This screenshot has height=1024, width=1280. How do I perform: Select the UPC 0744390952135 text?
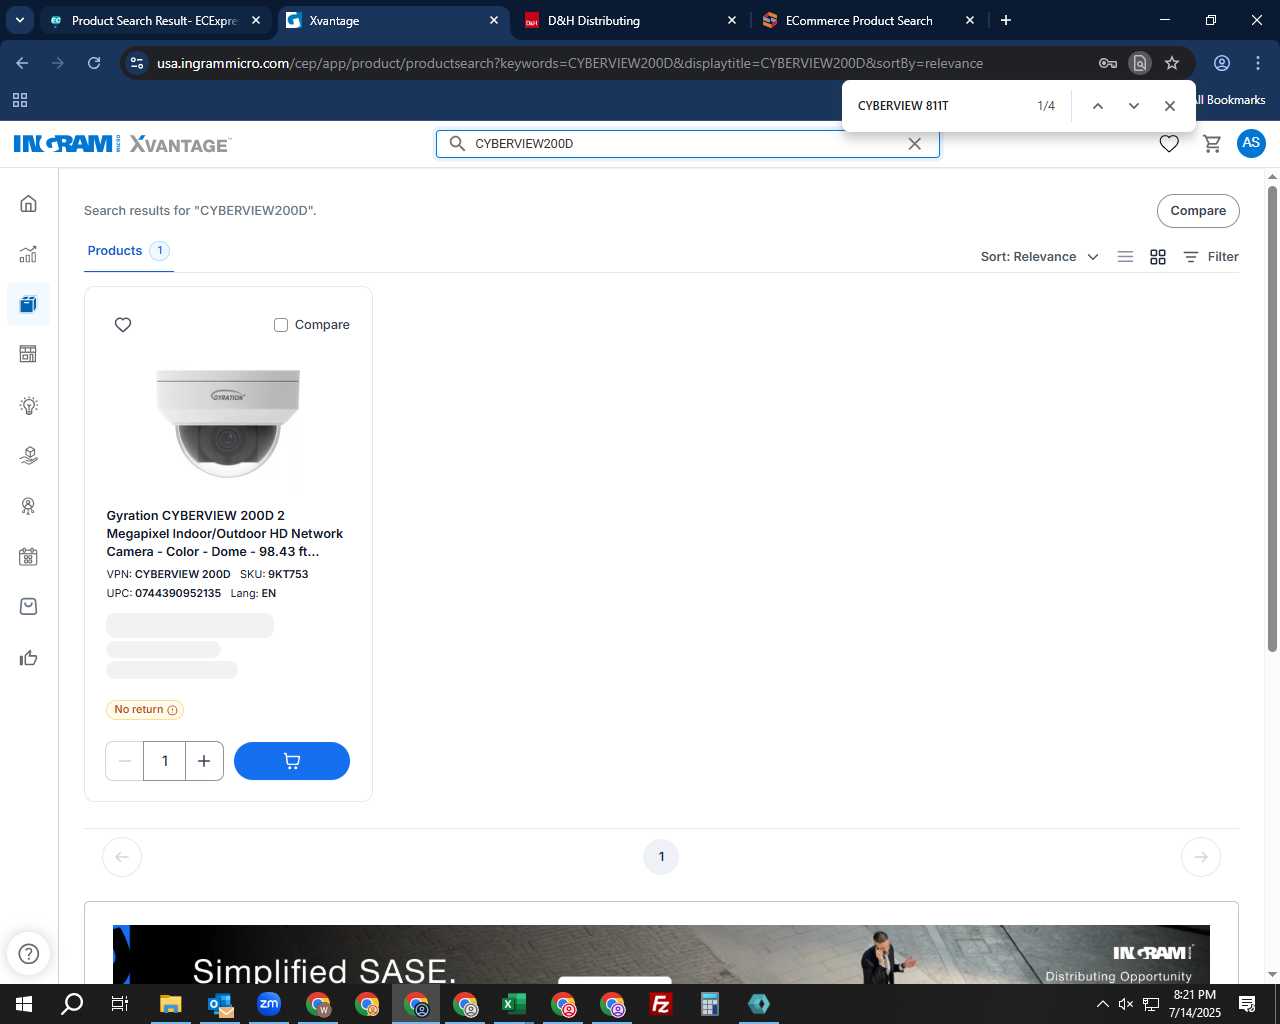(164, 594)
